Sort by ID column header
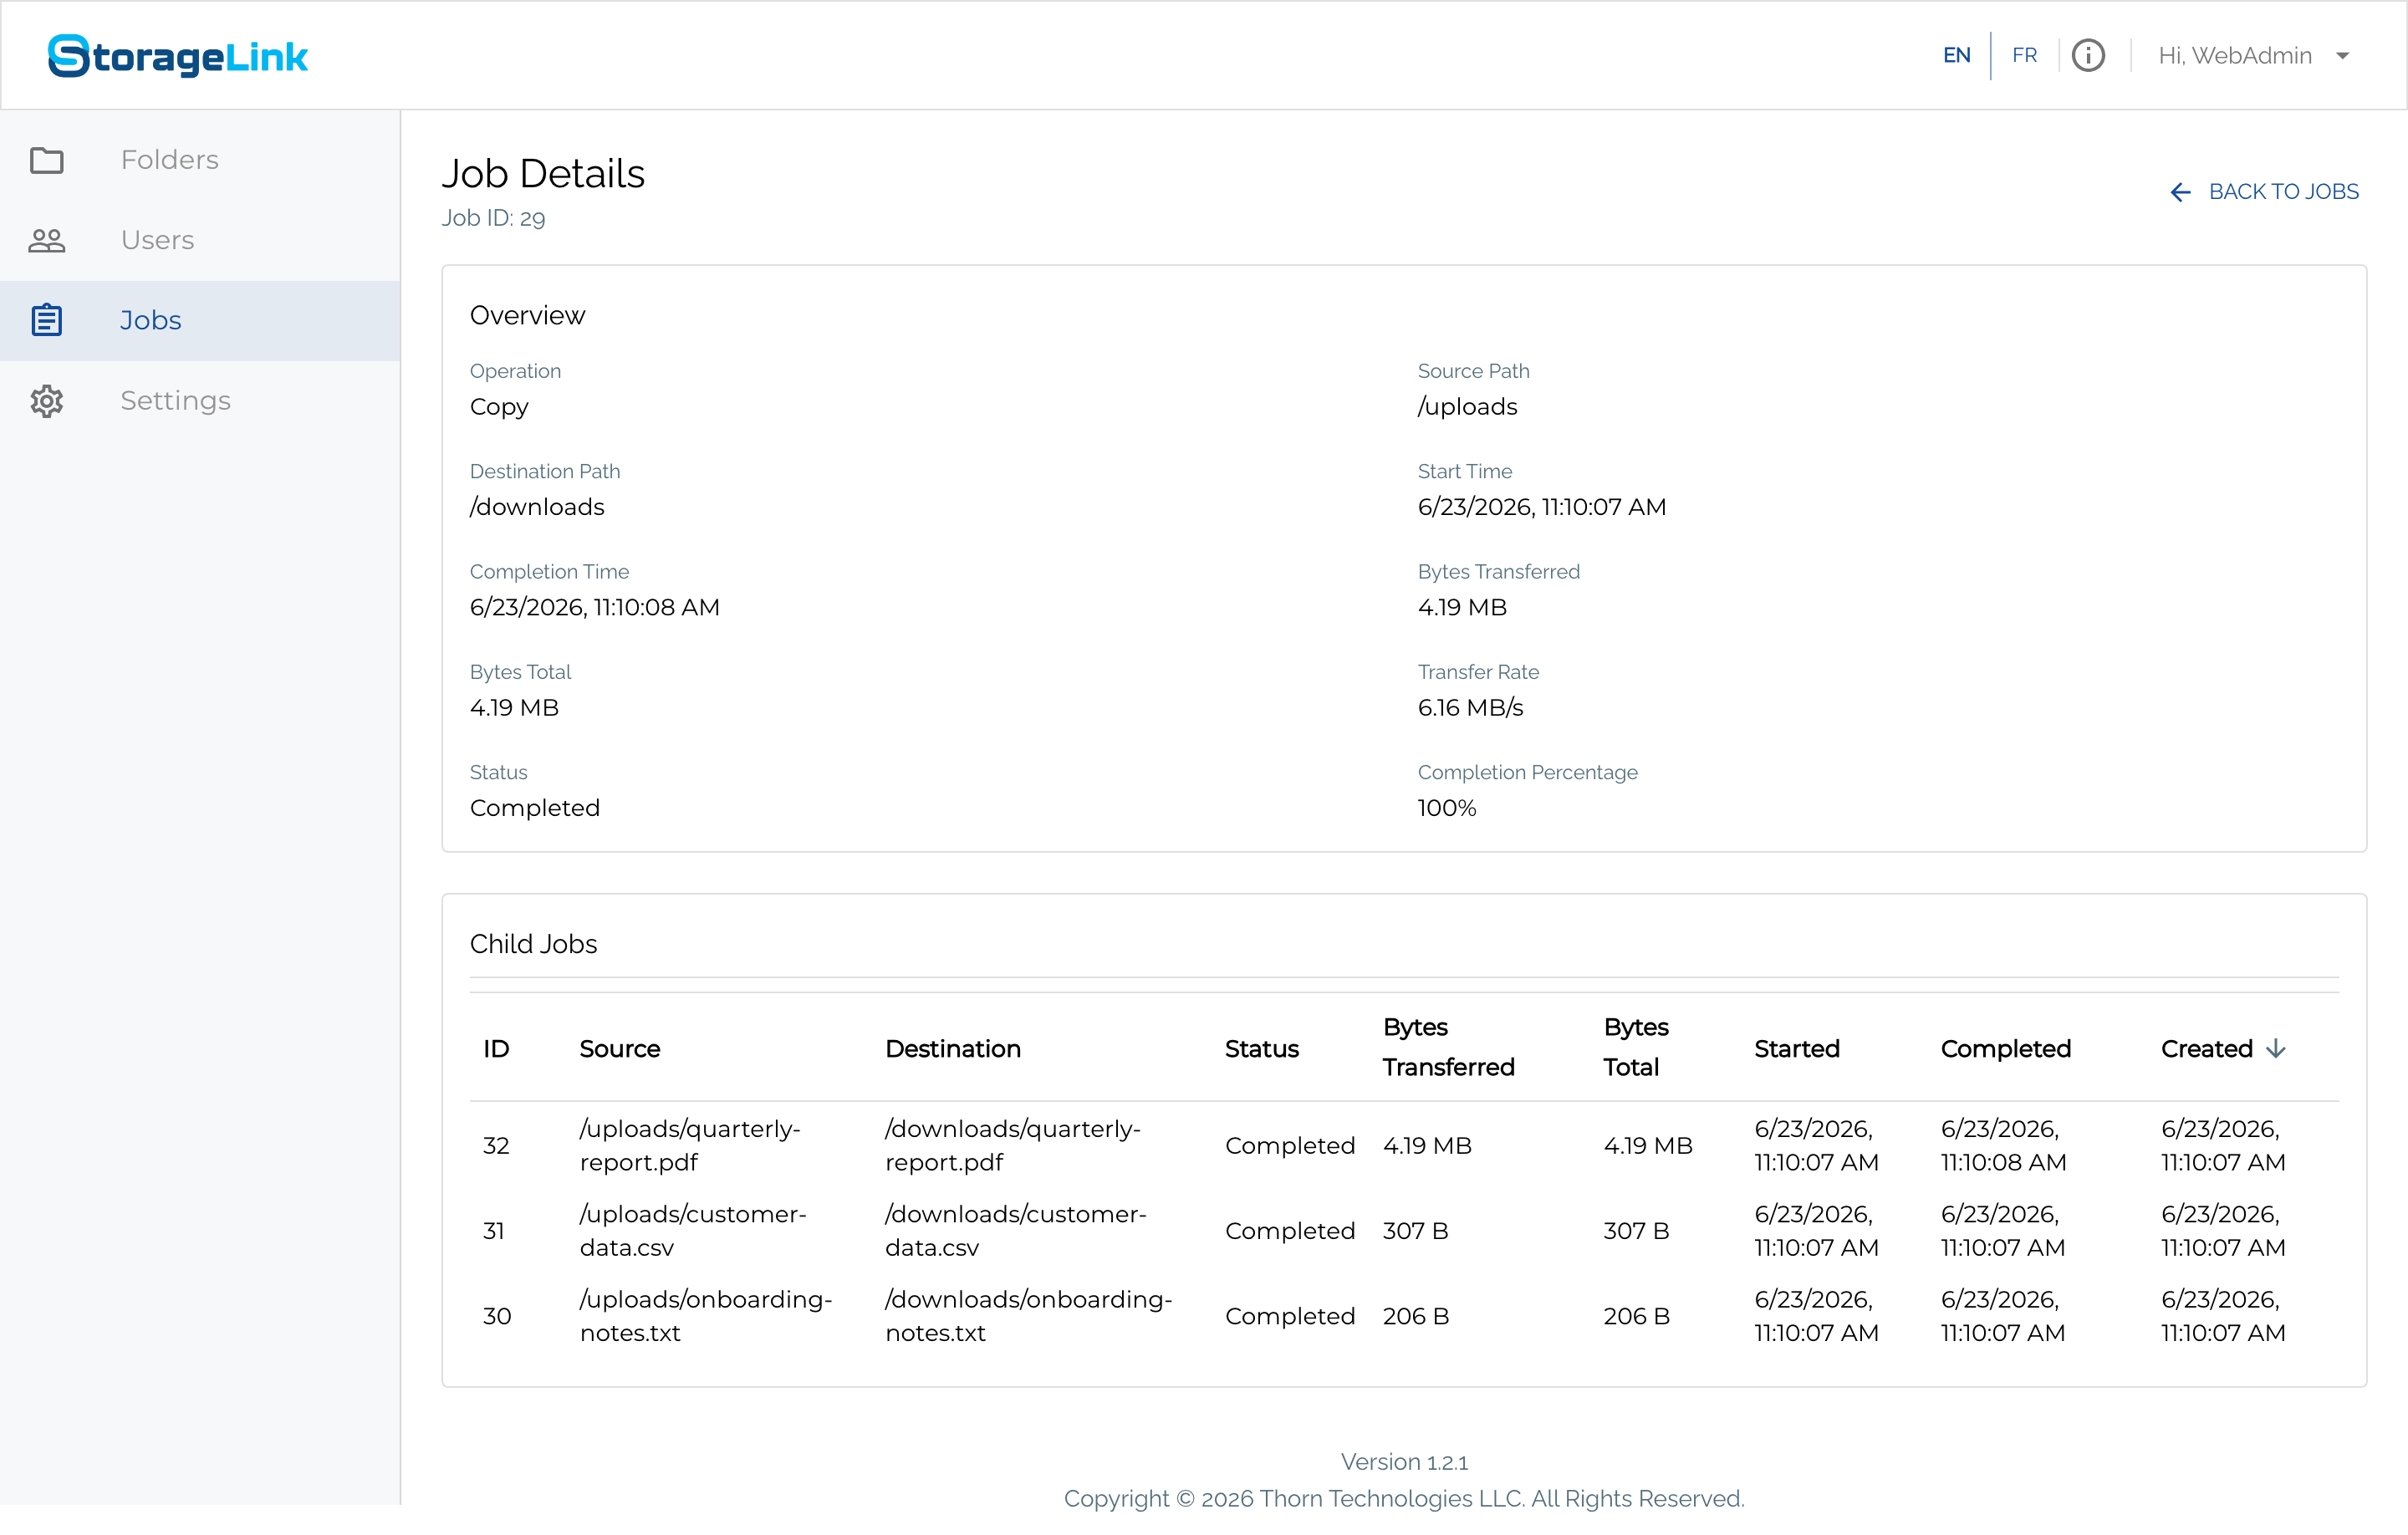The width and height of the screenshot is (2408, 1535). point(497,1048)
